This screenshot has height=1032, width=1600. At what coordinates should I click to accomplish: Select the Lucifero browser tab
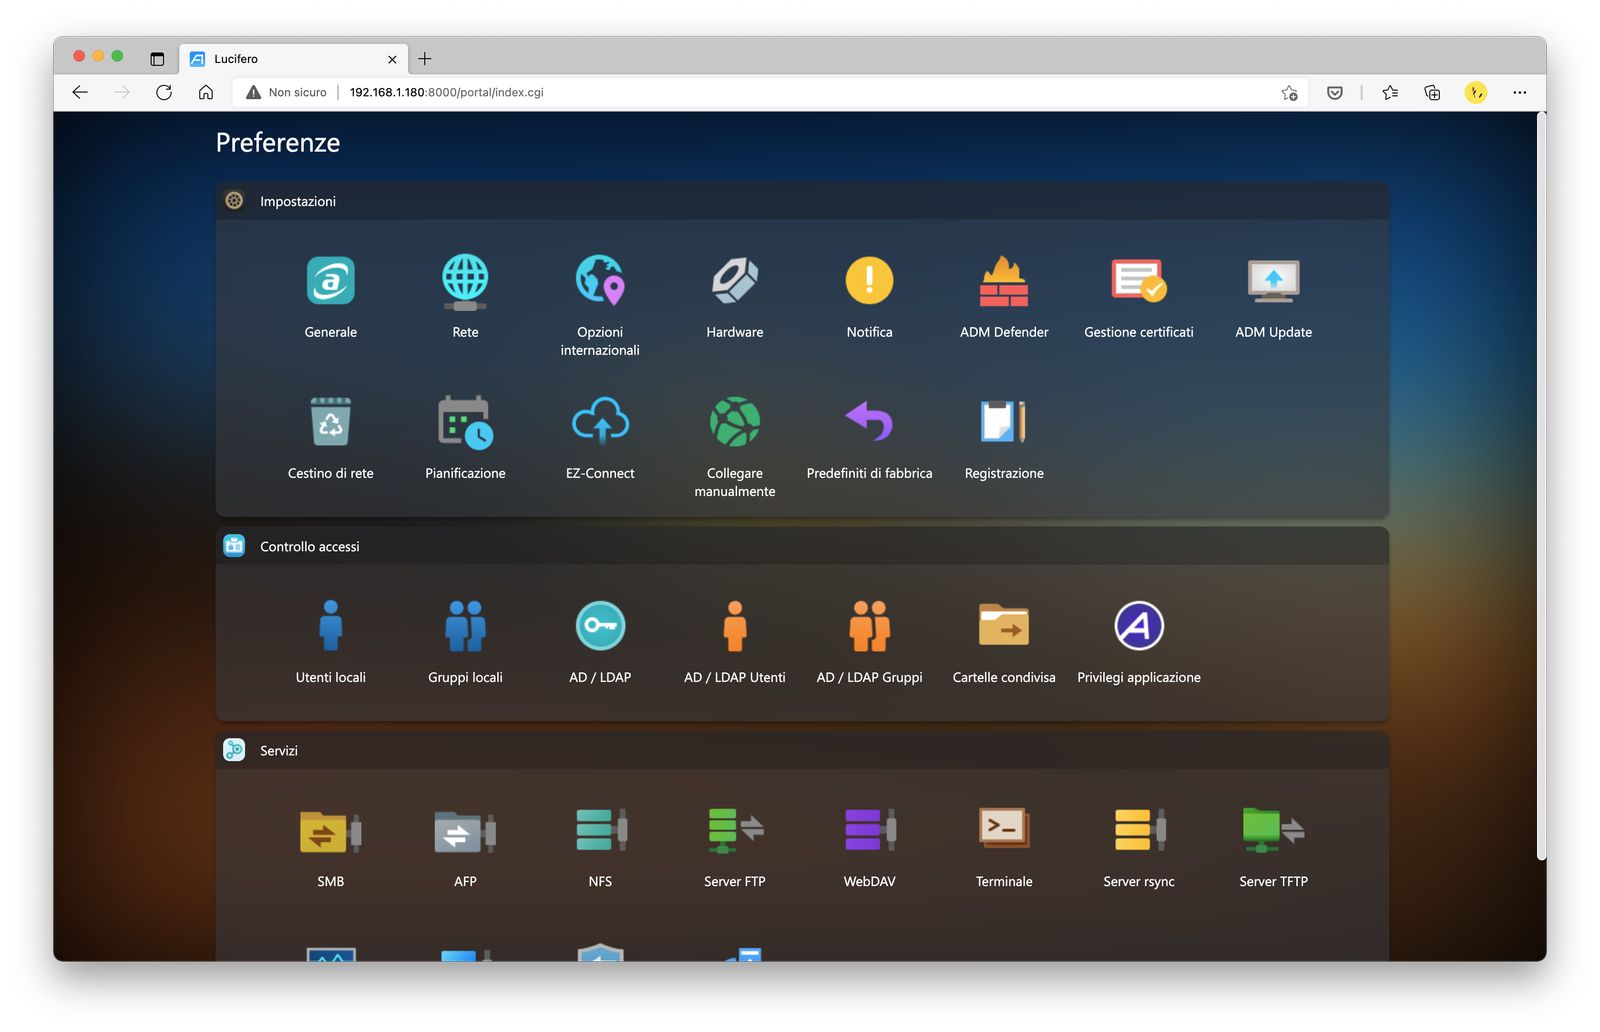[x=294, y=59]
